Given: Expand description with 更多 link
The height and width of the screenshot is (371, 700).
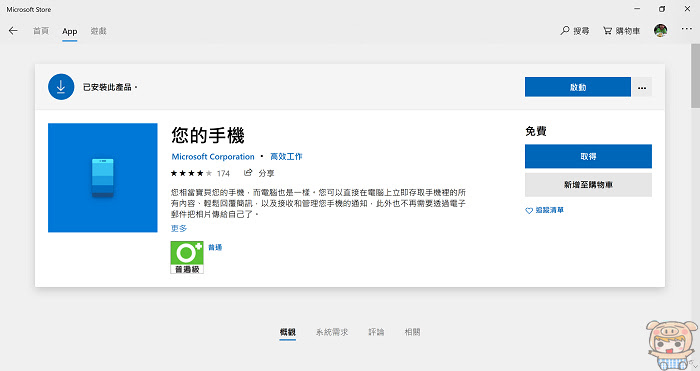Looking at the screenshot, I should tap(179, 228).
